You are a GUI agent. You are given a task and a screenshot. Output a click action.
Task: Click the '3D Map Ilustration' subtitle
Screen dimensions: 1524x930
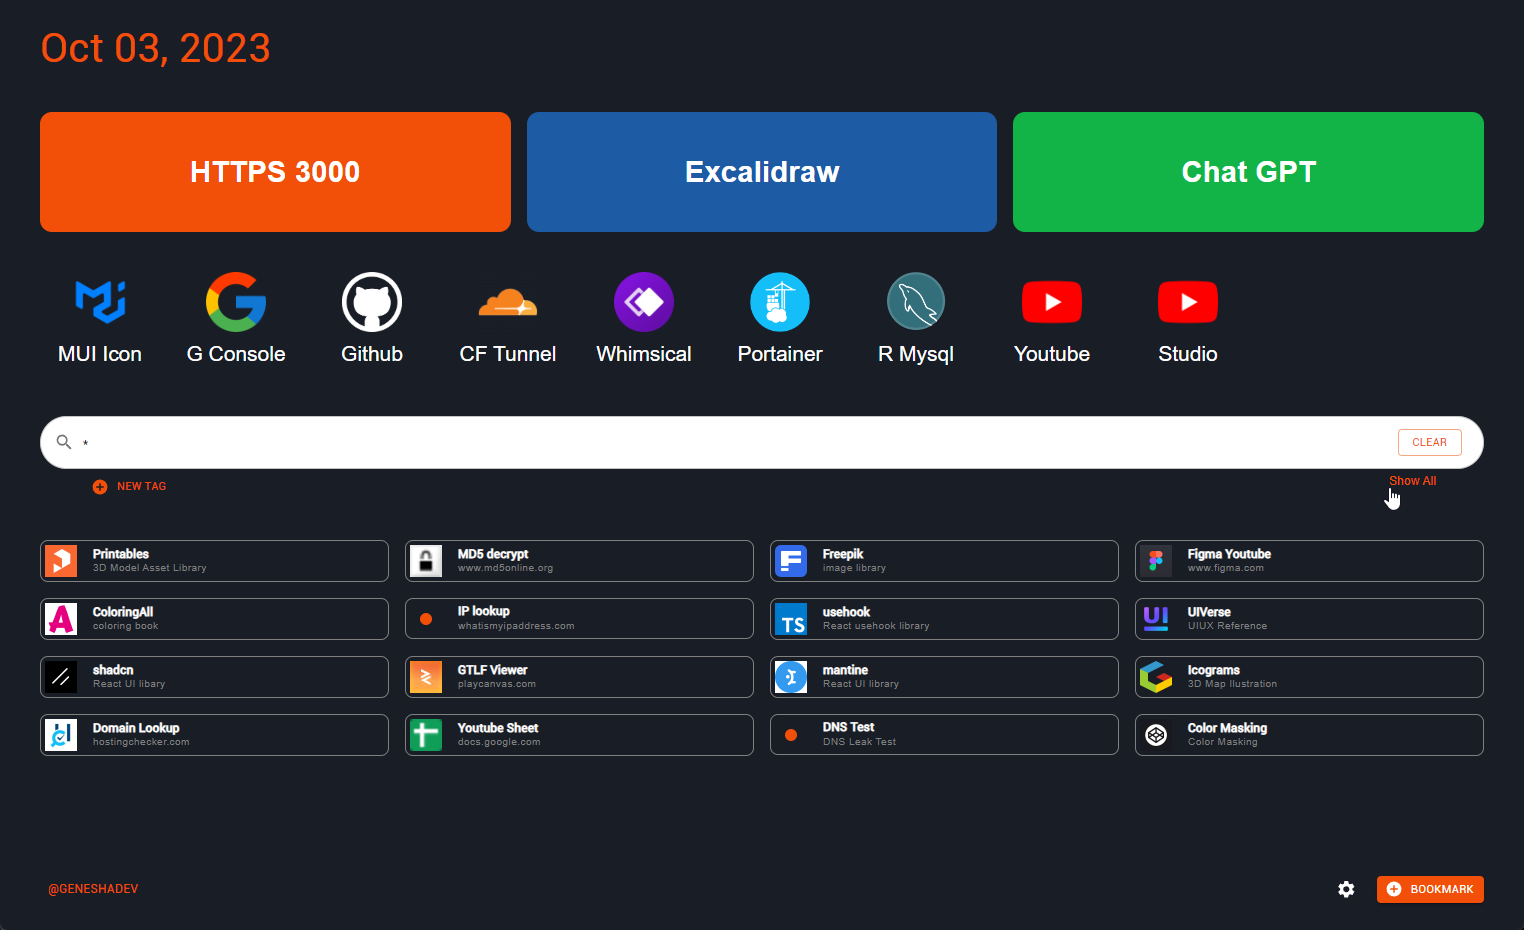coord(1232,684)
